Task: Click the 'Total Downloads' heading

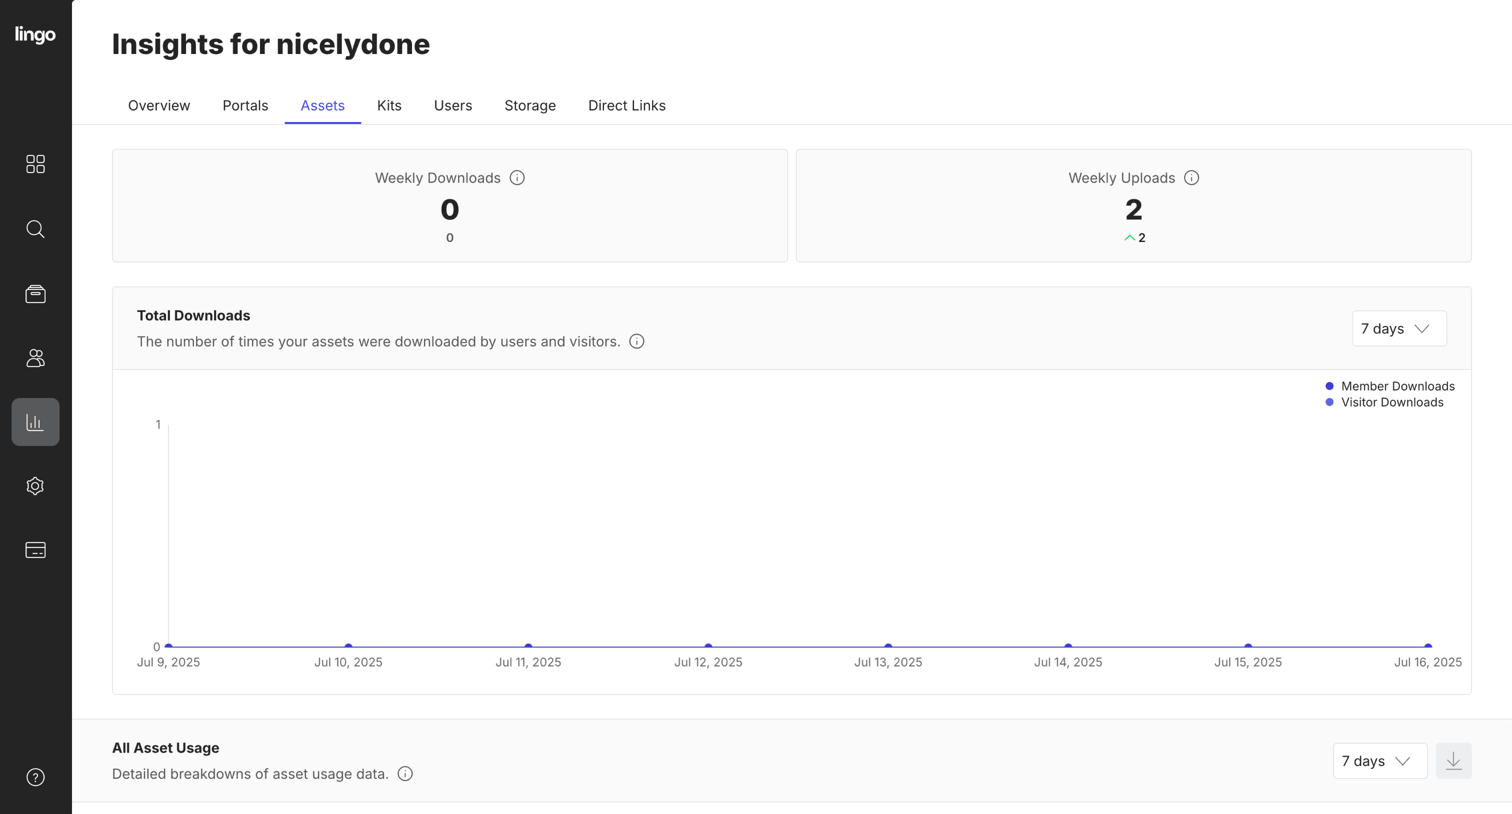Action: 194,315
